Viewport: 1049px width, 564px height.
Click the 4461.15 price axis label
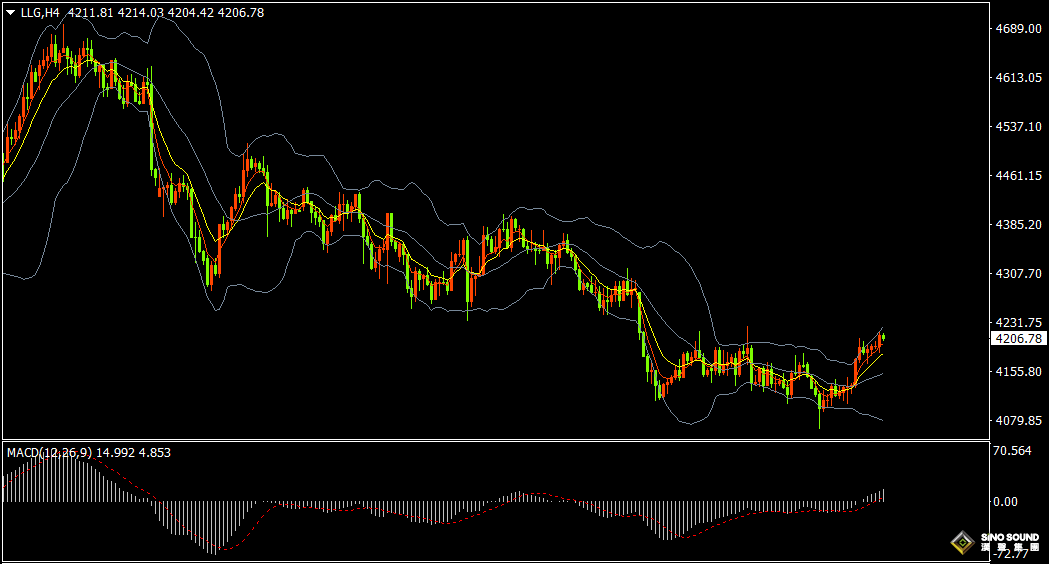tap(1018, 175)
